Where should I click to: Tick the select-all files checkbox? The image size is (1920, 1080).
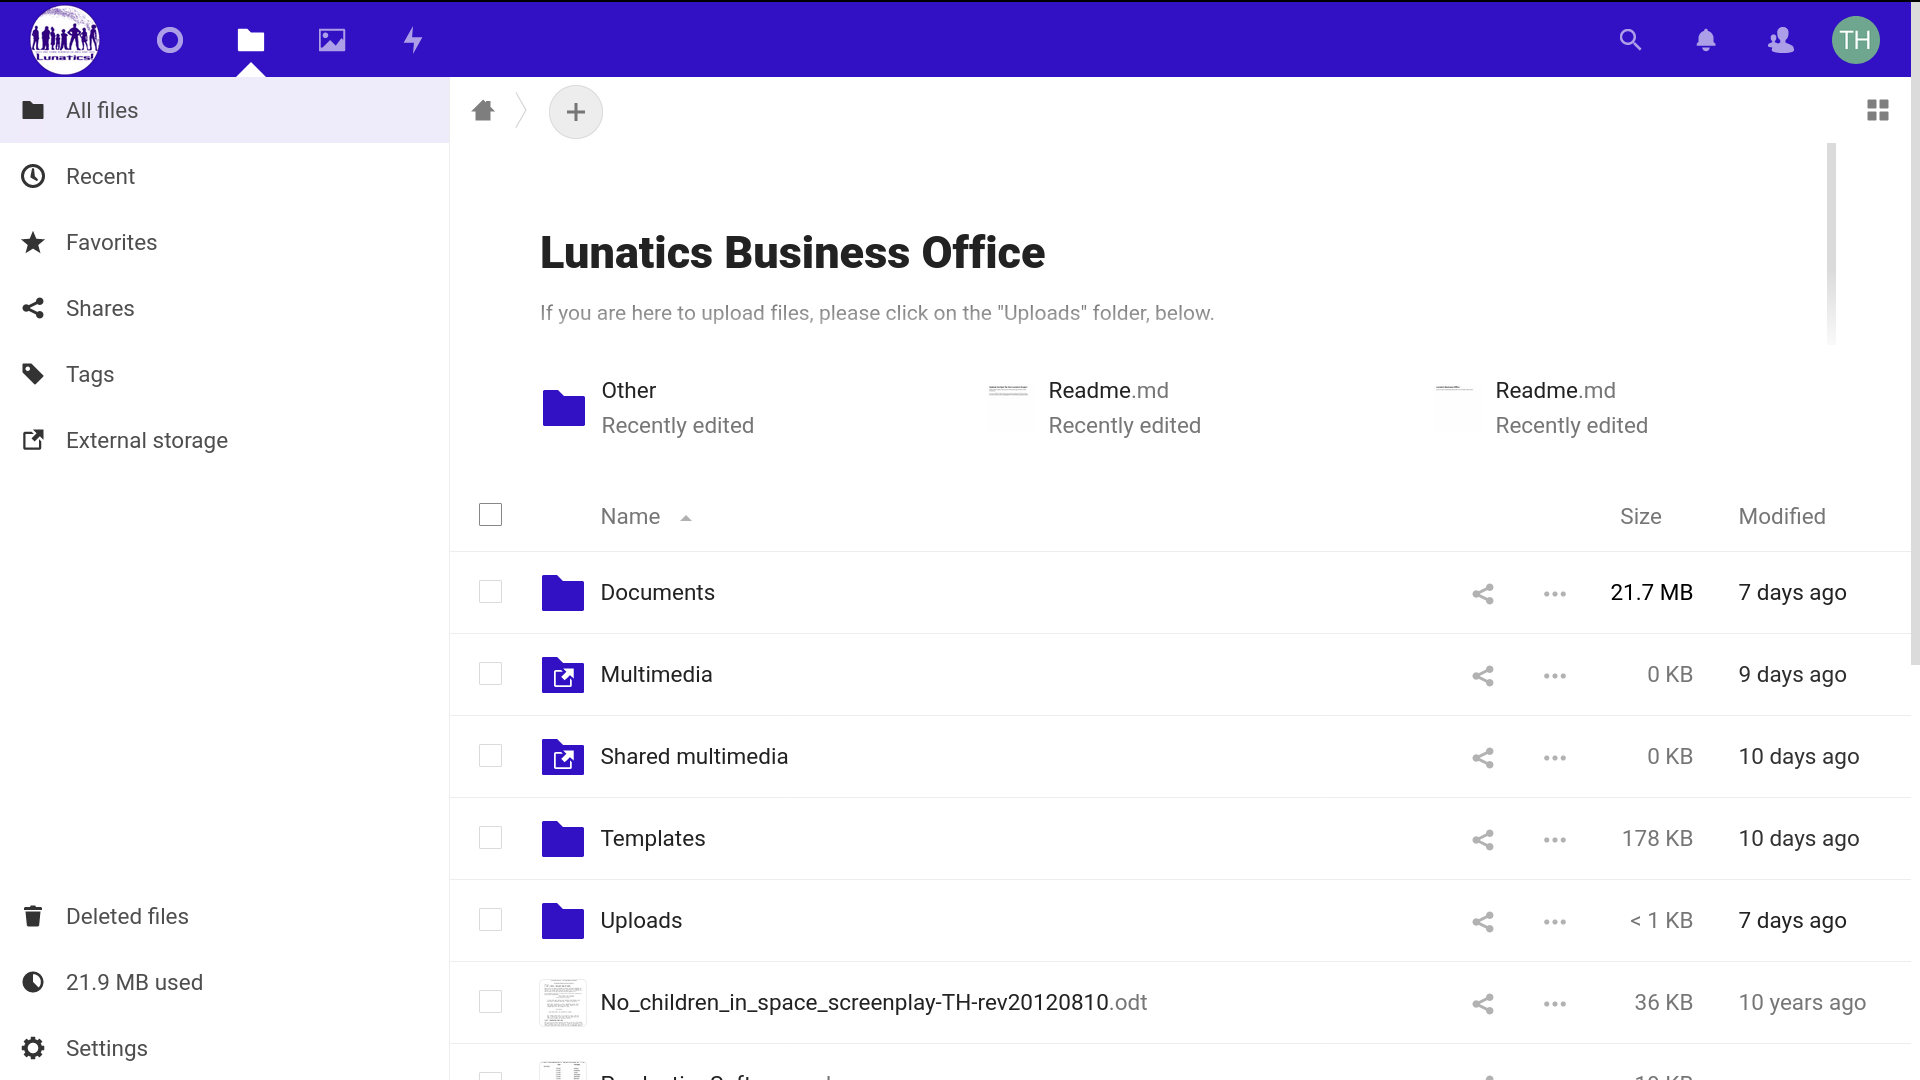[490, 515]
